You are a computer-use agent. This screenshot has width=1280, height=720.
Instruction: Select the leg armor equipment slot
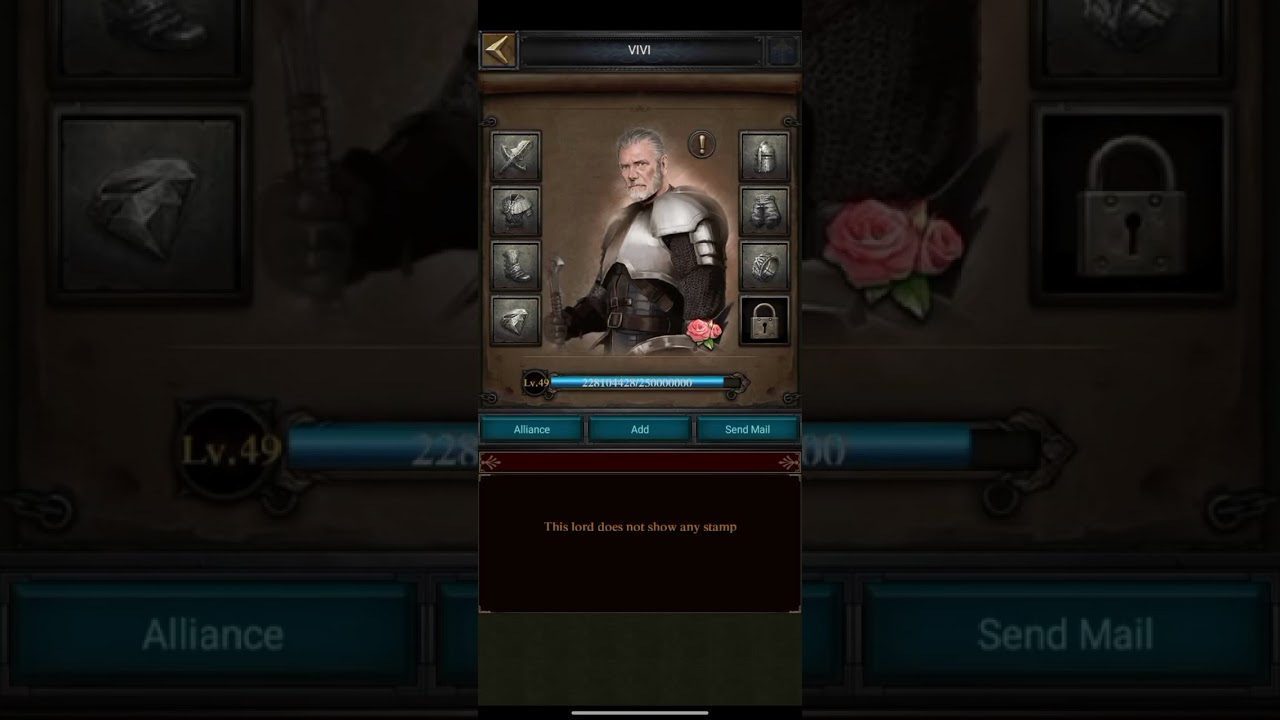764,211
